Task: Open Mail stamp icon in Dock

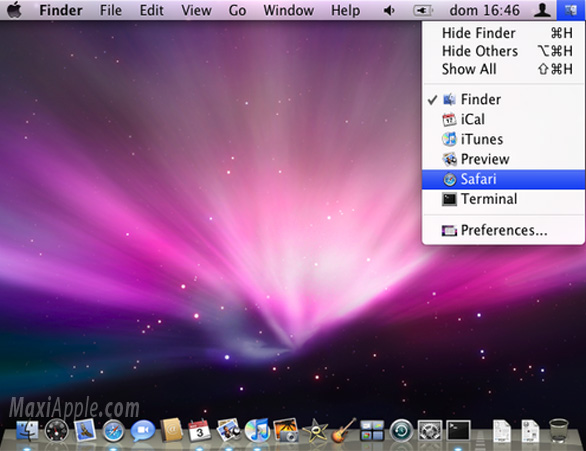Action: pyautogui.click(x=85, y=430)
